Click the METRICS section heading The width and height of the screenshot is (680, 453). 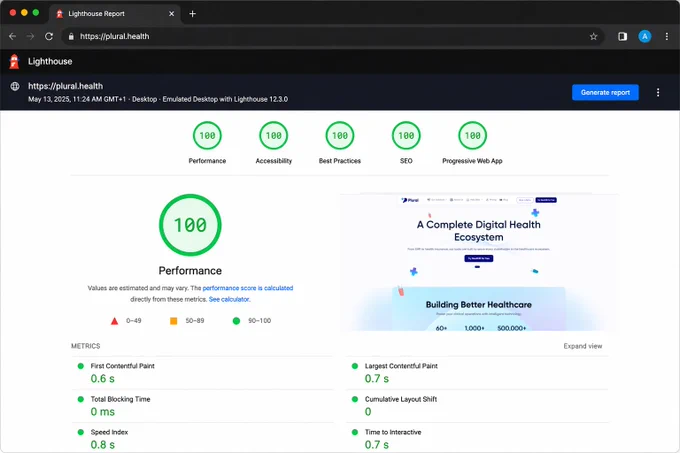[x=85, y=346]
